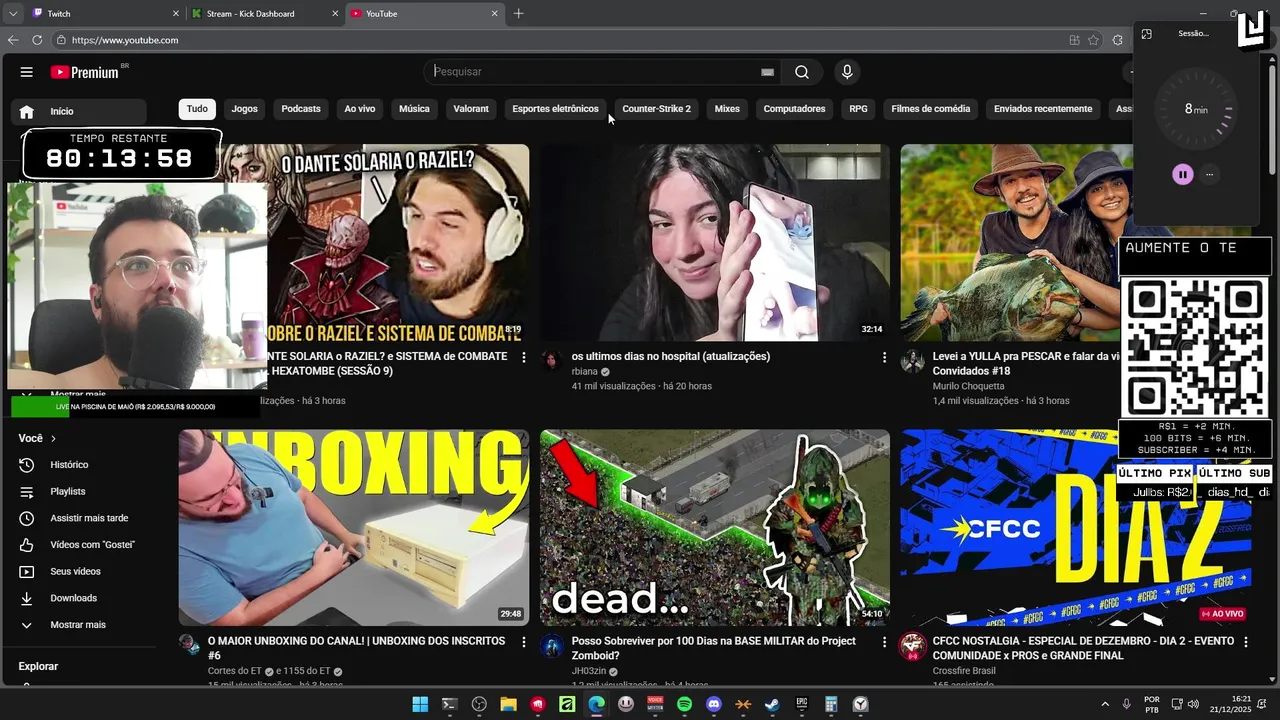Open more options for HEXATOMBE video
Image resolution: width=1280 pixels, height=720 pixels.
523,357
